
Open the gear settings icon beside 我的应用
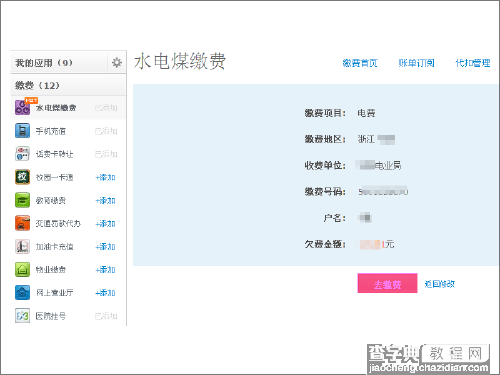117,62
